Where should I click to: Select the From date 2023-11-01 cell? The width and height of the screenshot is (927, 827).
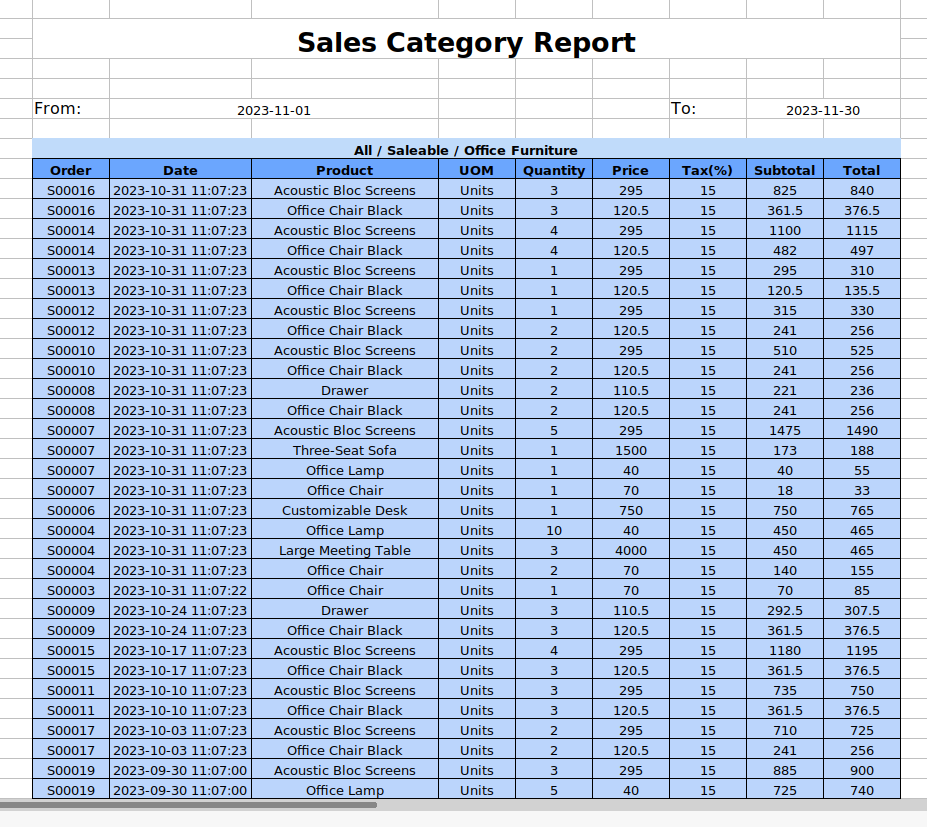click(x=273, y=110)
